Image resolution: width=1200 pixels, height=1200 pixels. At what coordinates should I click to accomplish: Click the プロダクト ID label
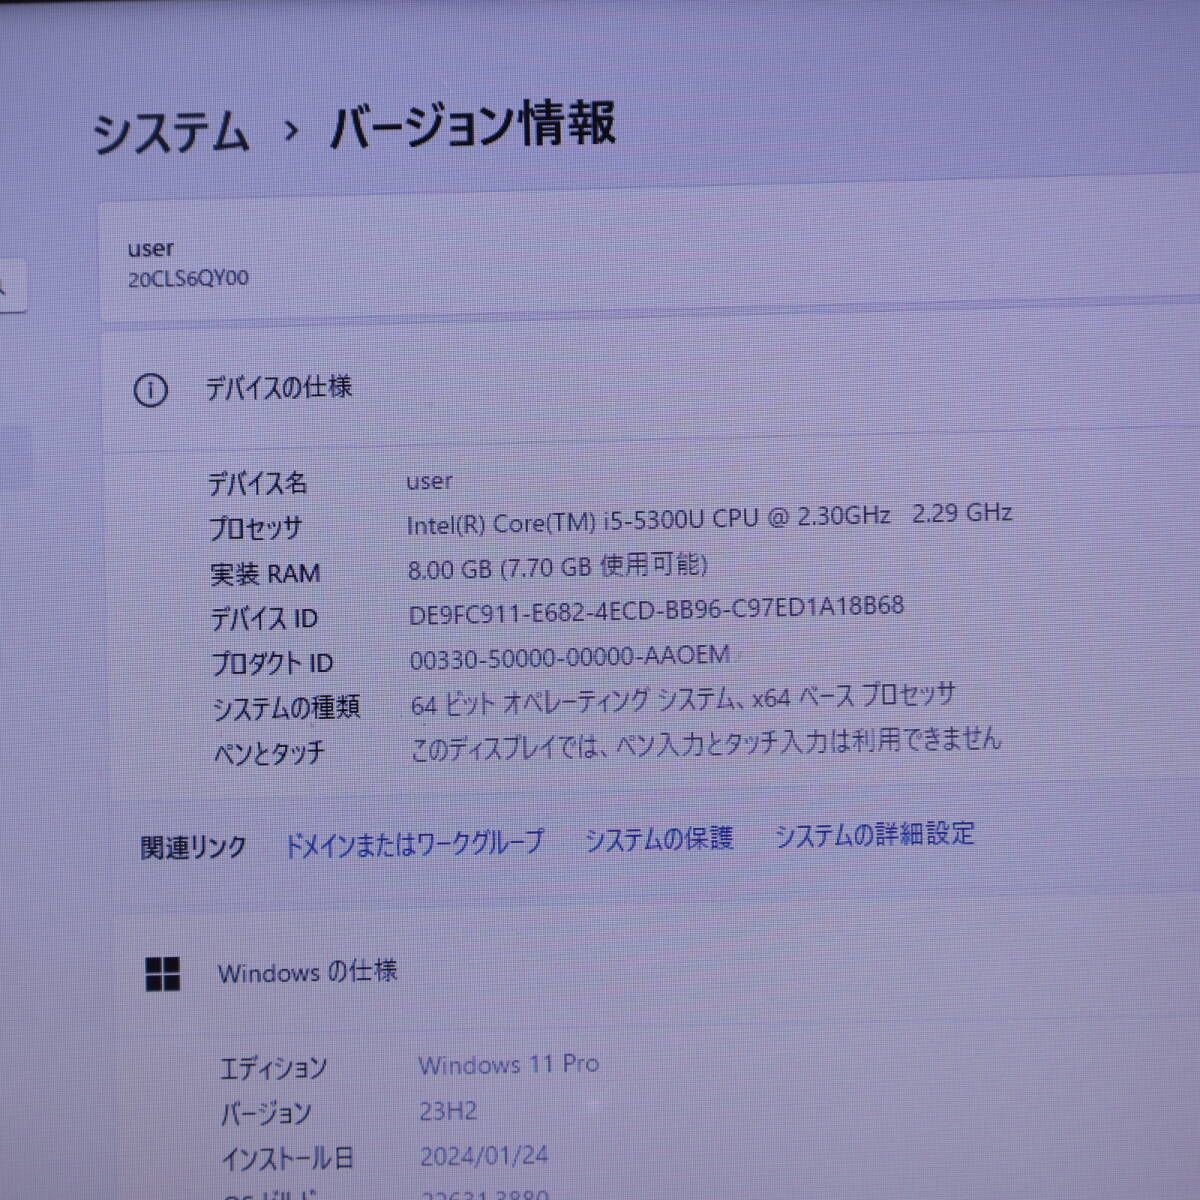272,664
